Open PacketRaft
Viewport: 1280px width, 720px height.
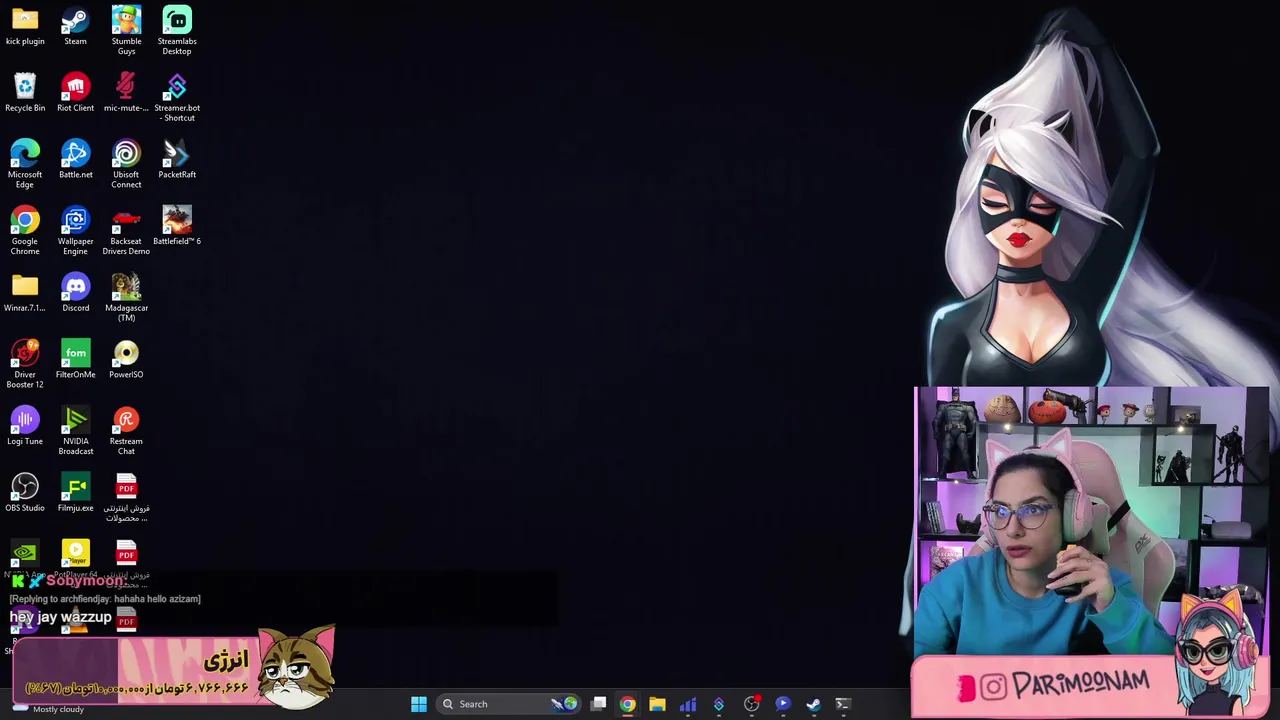(177, 160)
